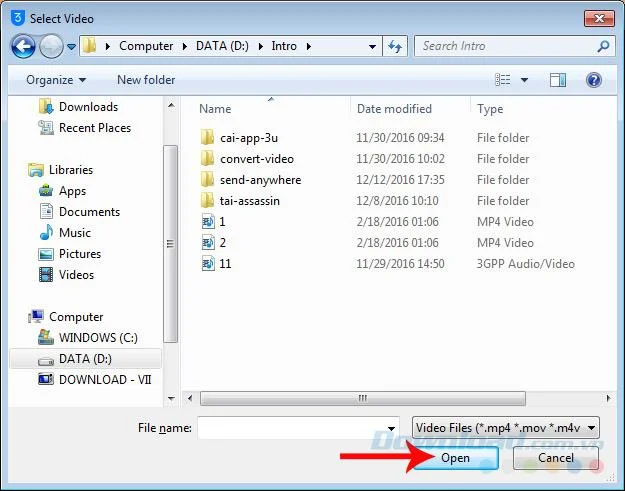Click navigation pane vertical scrollbar thumb
This screenshot has height=491, width=625.
click(x=171, y=244)
